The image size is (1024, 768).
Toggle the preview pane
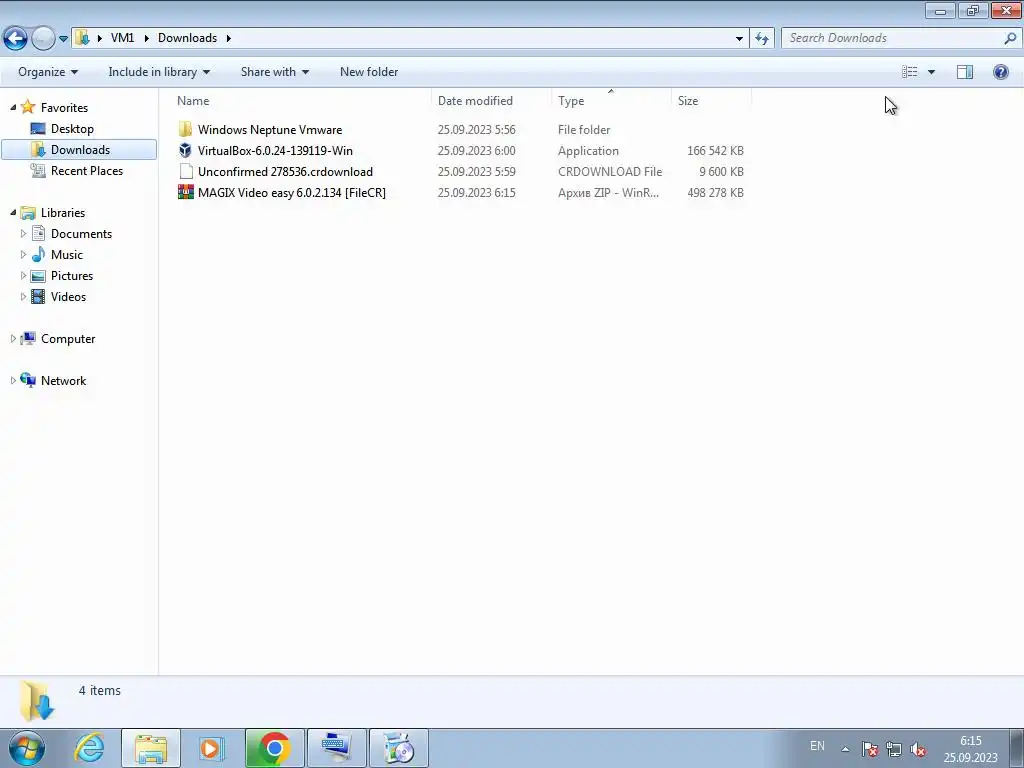pos(965,72)
